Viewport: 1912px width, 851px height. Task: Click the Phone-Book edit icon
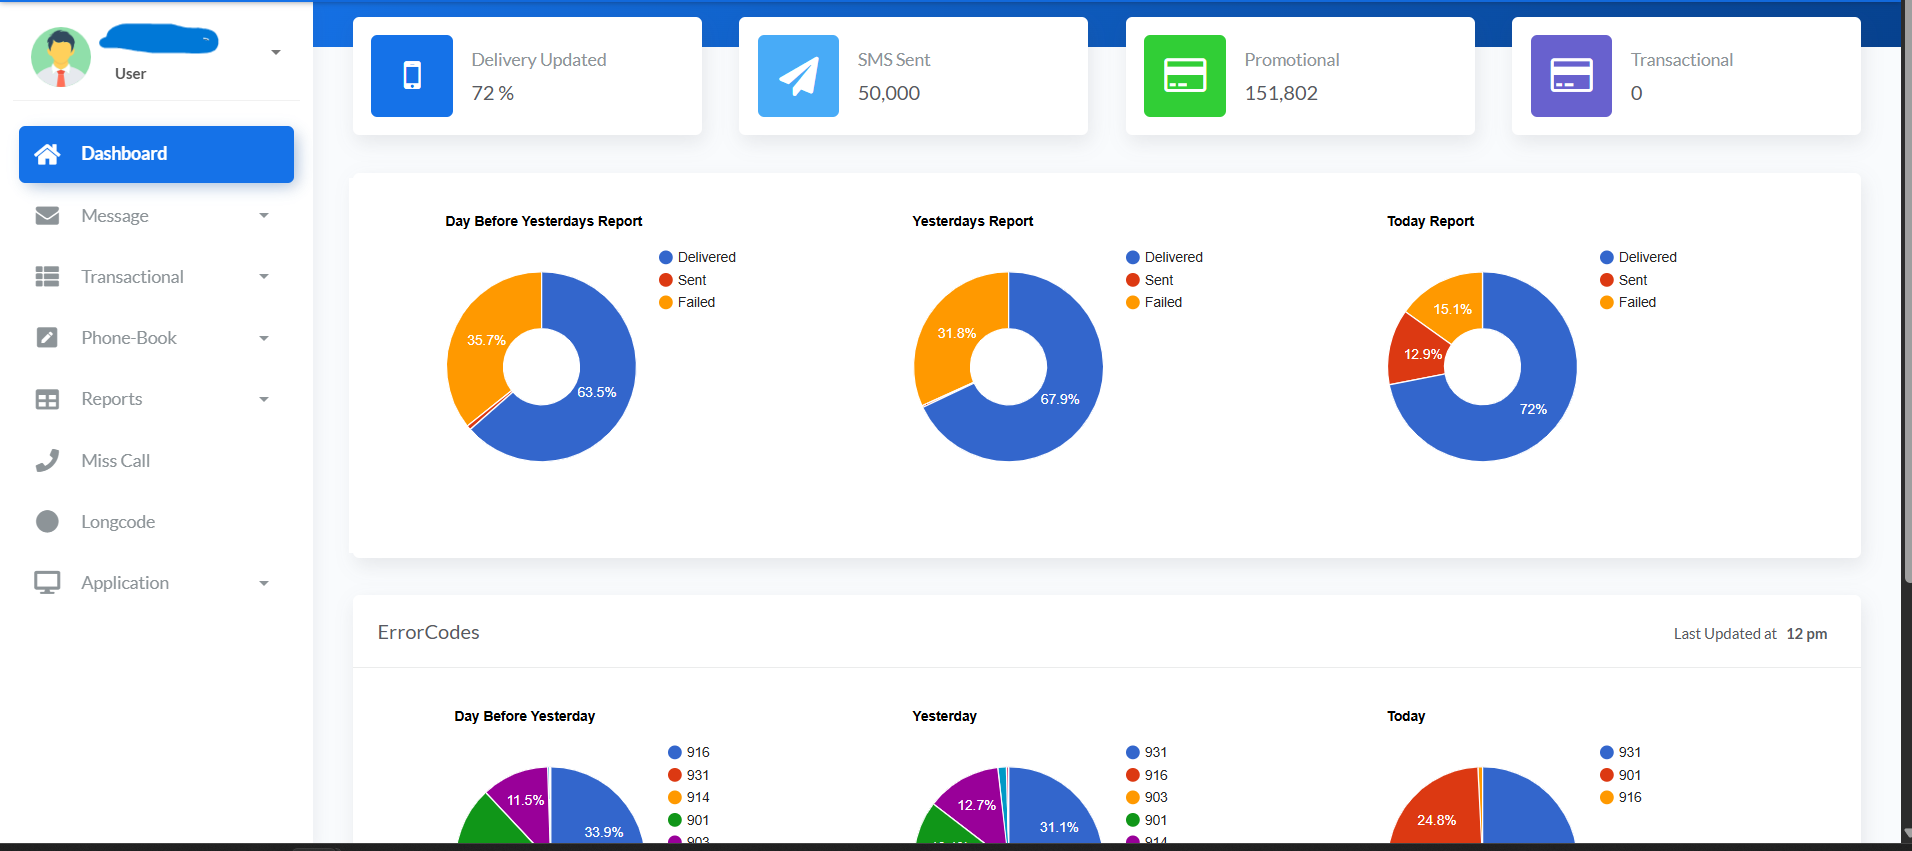(x=47, y=338)
